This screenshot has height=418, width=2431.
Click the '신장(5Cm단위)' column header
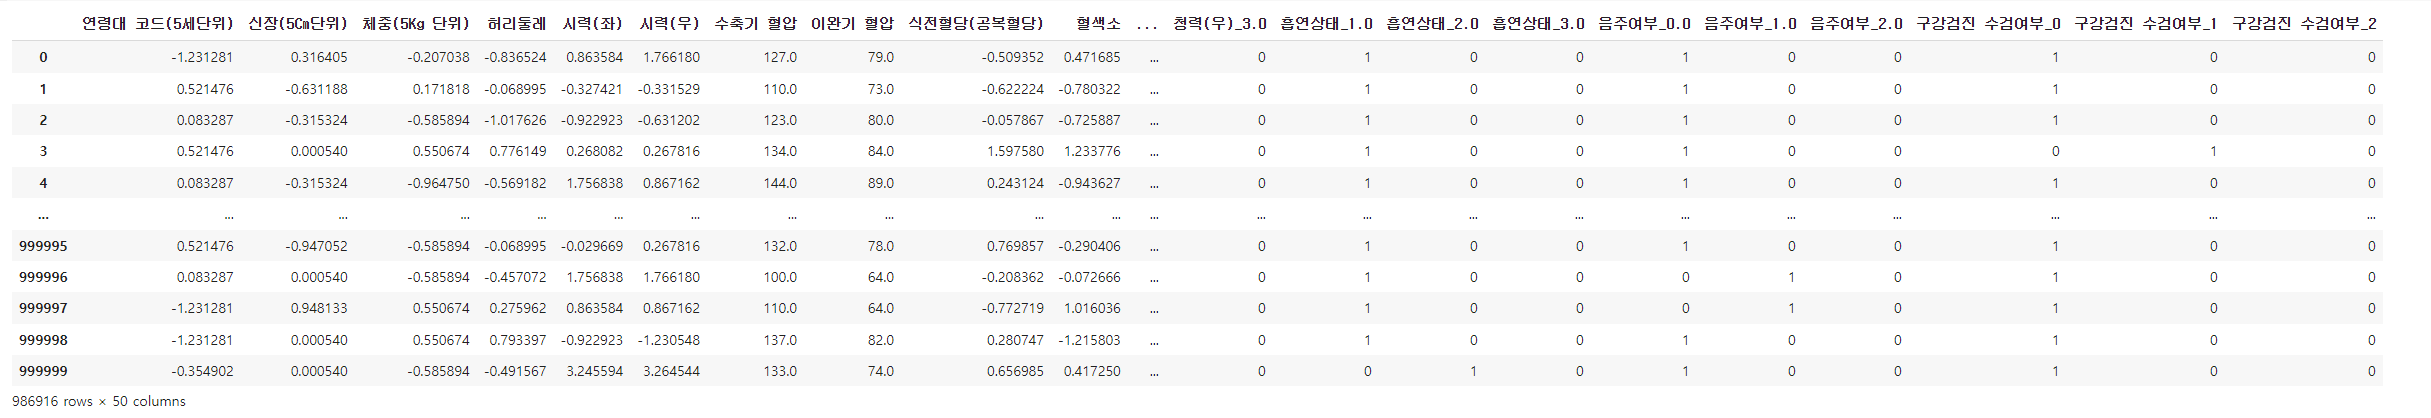[x=298, y=24]
